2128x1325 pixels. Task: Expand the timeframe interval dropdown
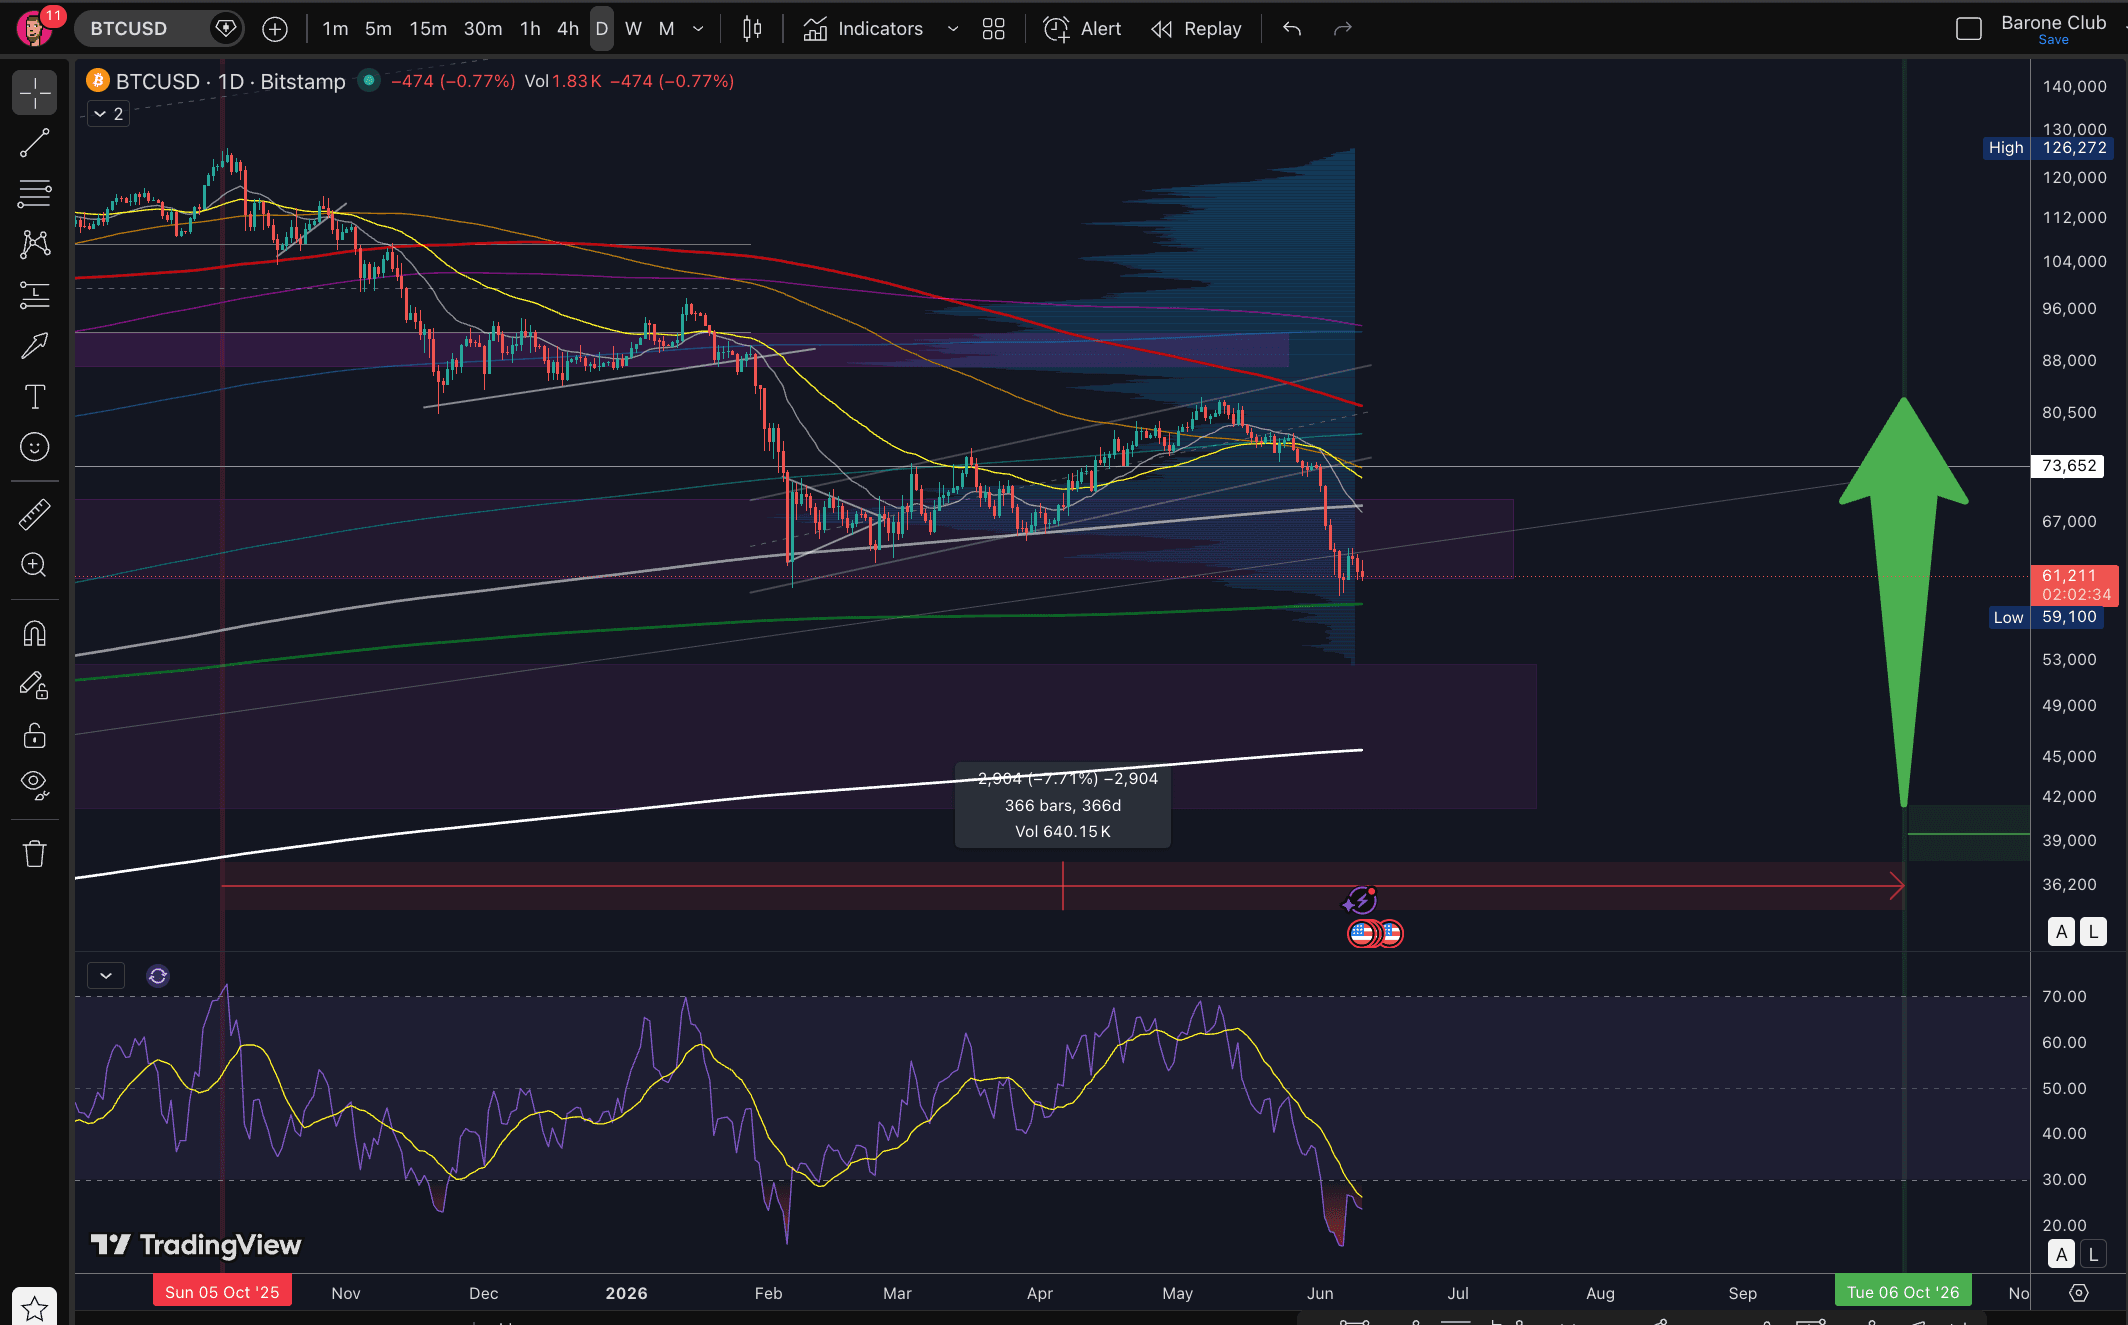point(698,29)
